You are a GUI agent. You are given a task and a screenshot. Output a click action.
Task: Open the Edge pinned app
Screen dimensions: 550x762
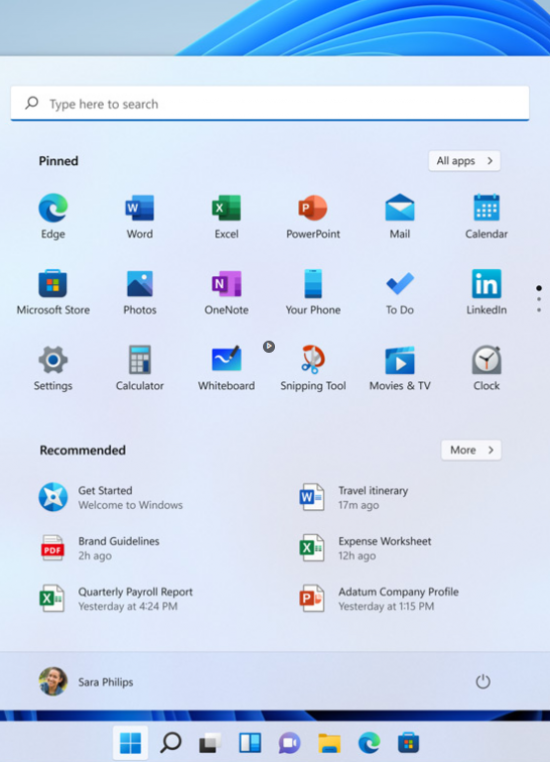pyautogui.click(x=53, y=216)
